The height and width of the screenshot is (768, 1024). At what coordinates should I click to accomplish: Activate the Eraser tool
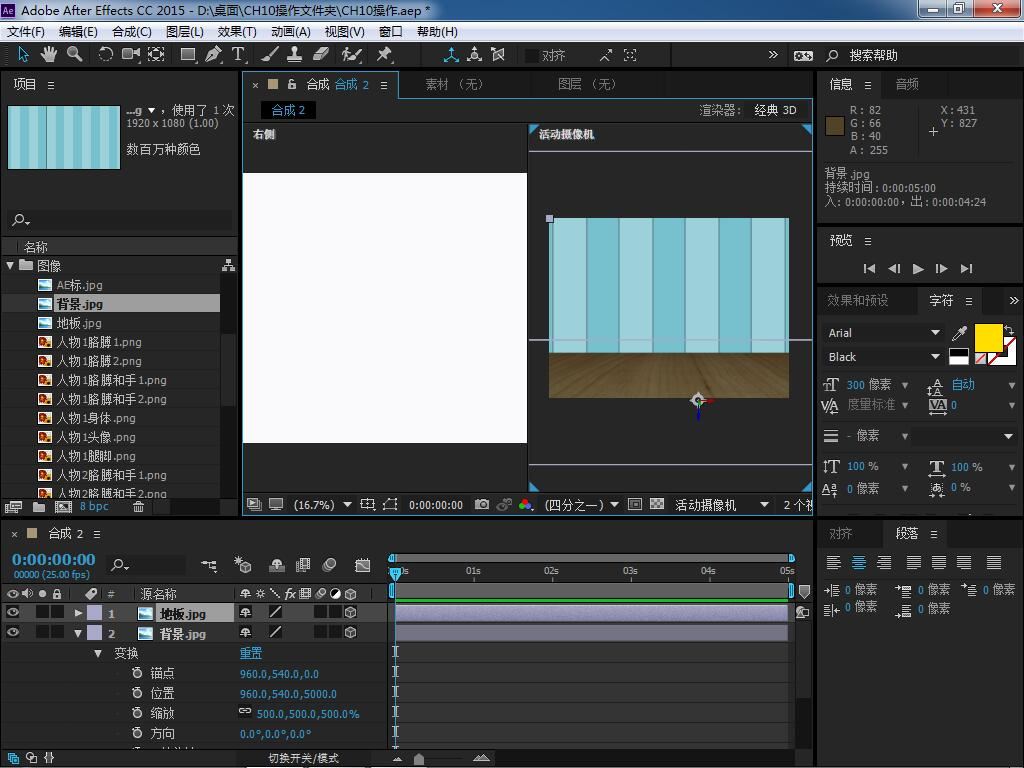pyautogui.click(x=321, y=55)
